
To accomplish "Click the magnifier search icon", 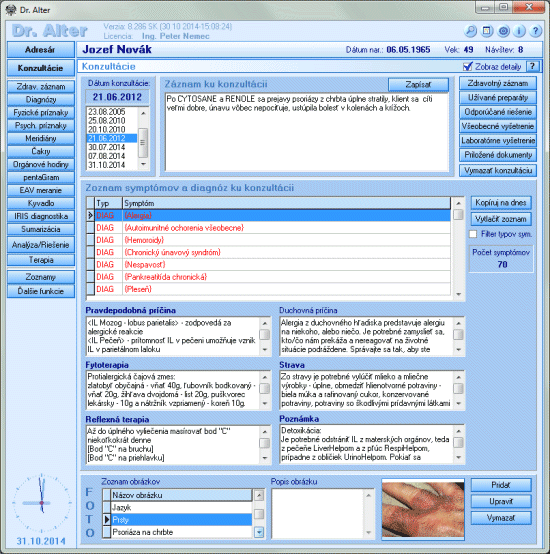I will 470,31.
